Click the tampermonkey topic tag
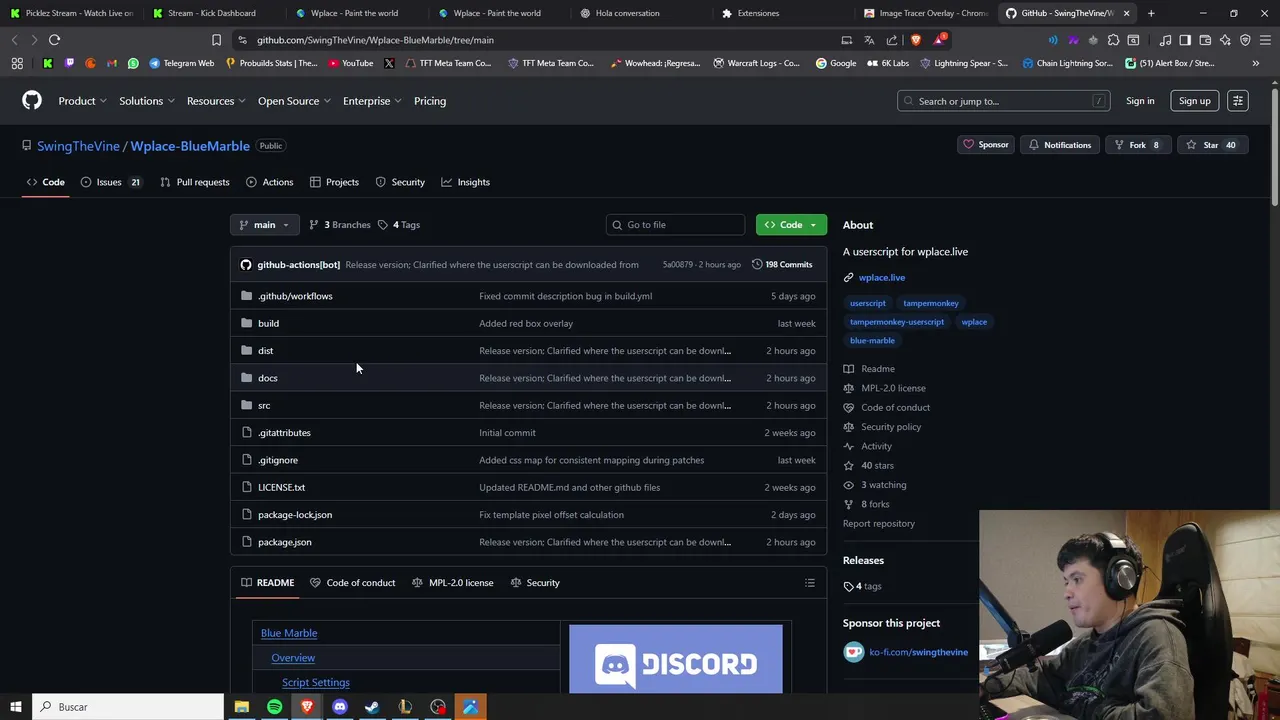The width and height of the screenshot is (1280, 720). (x=931, y=303)
